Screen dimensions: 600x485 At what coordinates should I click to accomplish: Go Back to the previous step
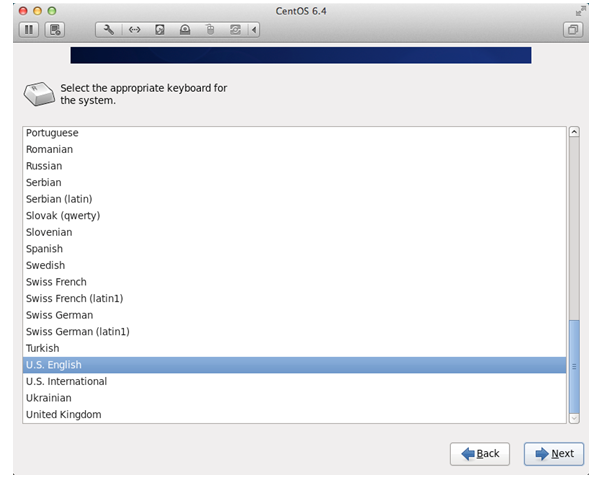click(480, 453)
